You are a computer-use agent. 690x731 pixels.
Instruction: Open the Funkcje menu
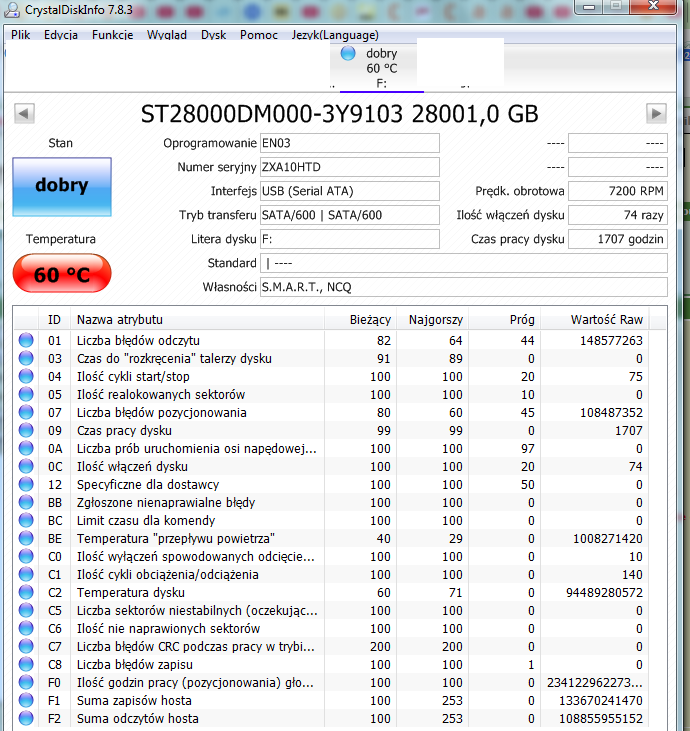[112, 35]
